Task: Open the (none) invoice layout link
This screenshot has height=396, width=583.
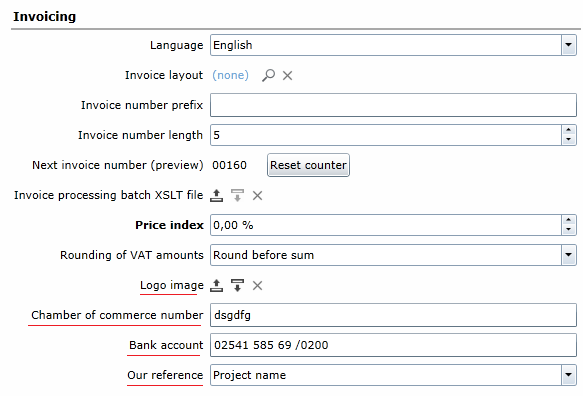Action: 231,75
